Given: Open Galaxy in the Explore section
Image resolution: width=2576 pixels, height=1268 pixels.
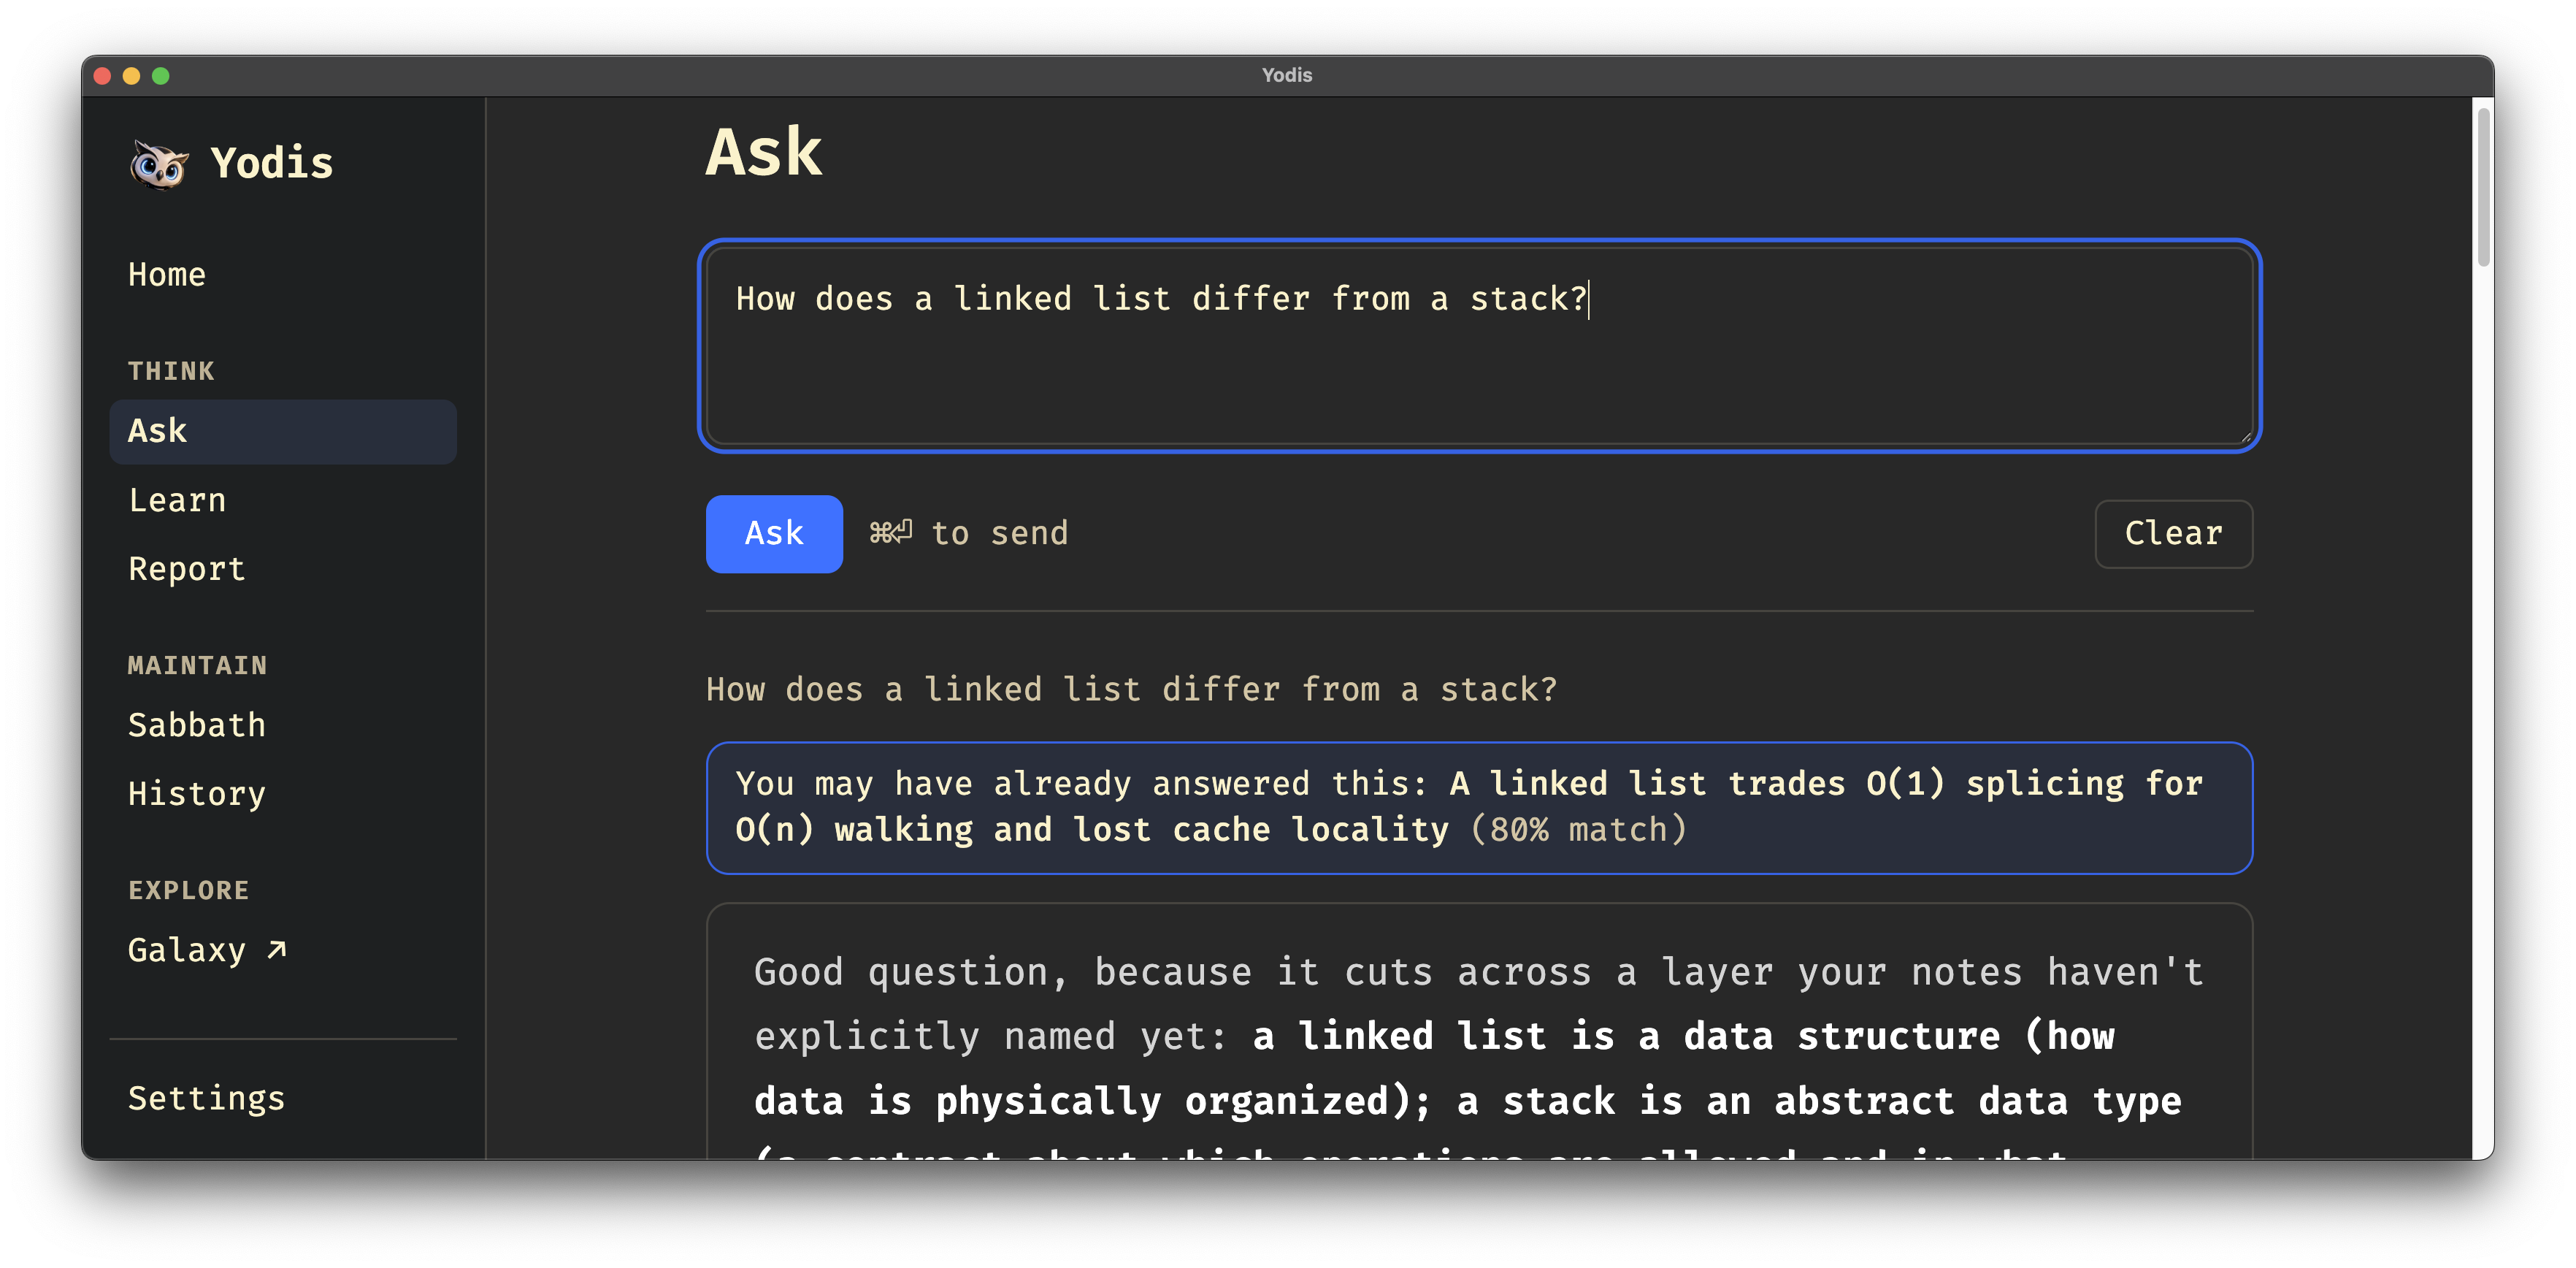Looking at the screenshot, I should pos(283,950).
